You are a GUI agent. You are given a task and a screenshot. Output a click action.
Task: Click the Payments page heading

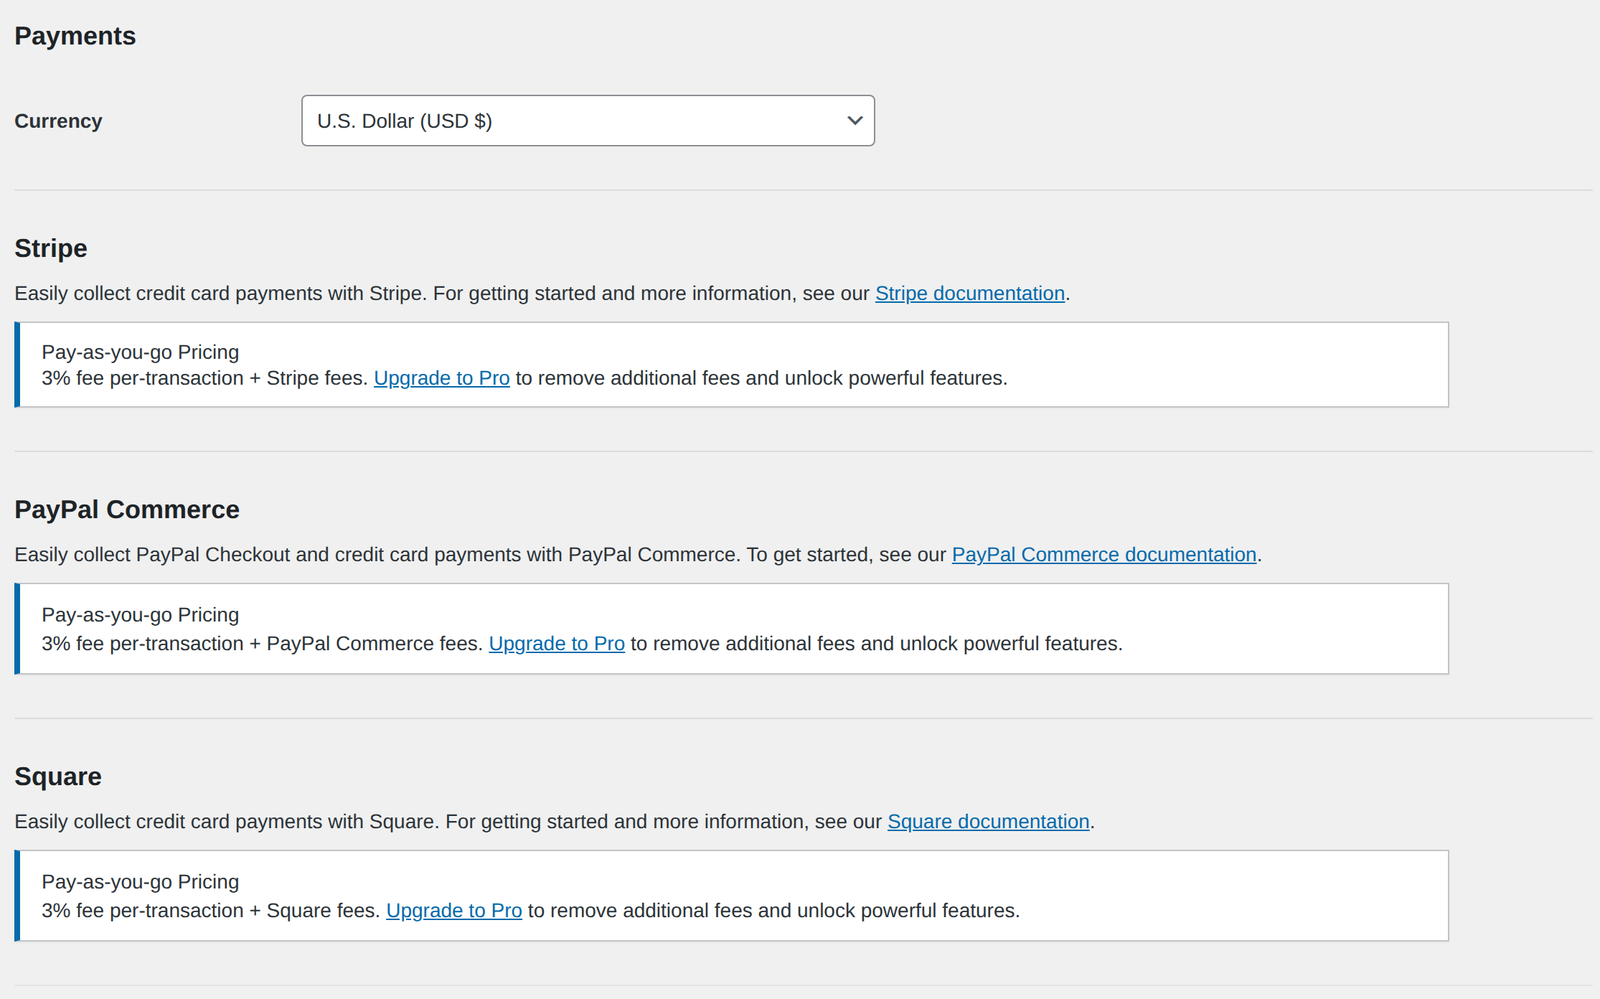pos(75,36)
